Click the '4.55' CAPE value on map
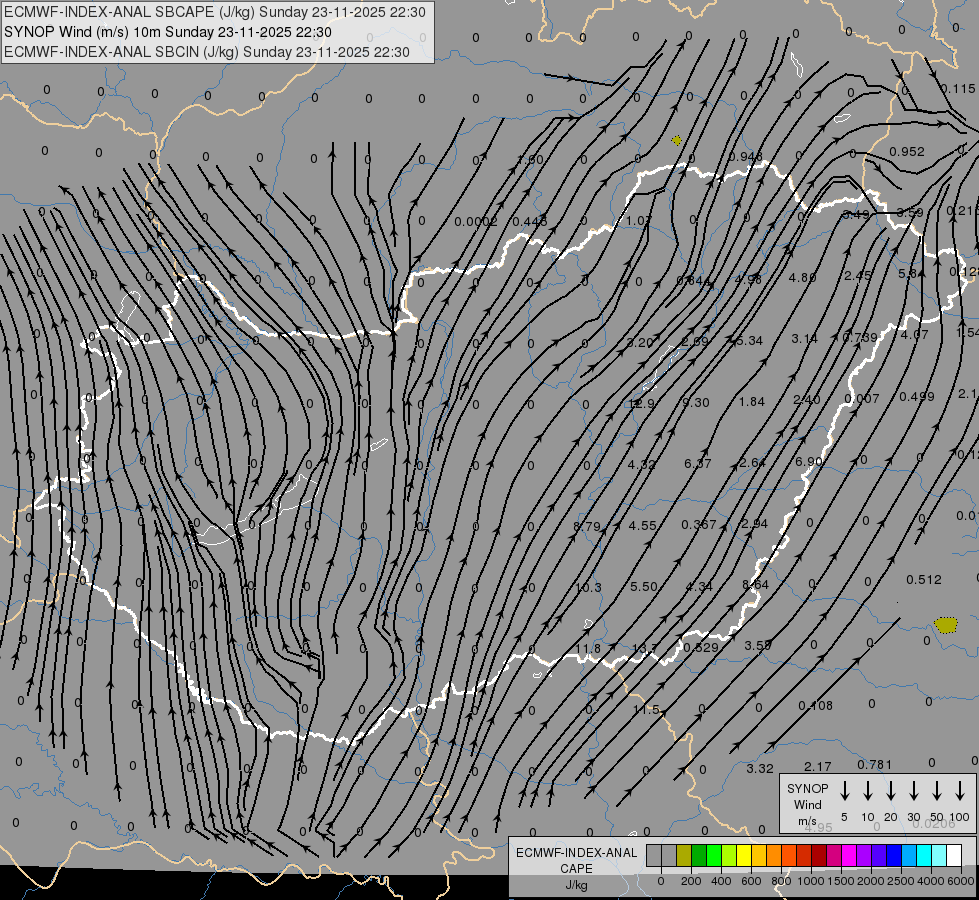This screenshot has width=979, height=900. 642,526
